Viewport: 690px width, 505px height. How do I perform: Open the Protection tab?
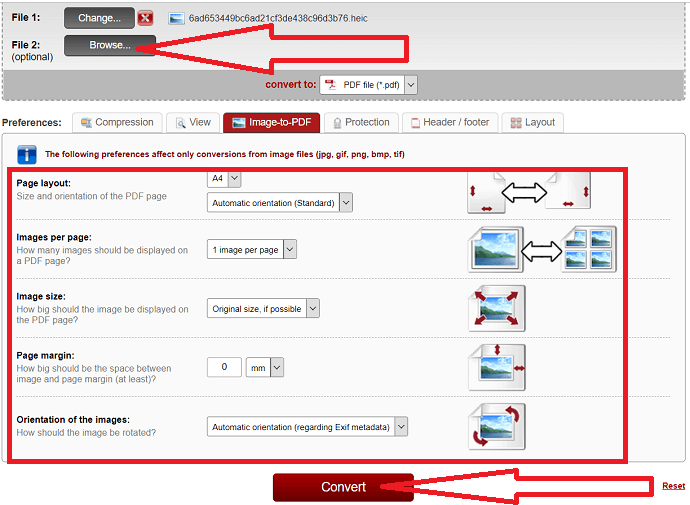coord(361,122)
